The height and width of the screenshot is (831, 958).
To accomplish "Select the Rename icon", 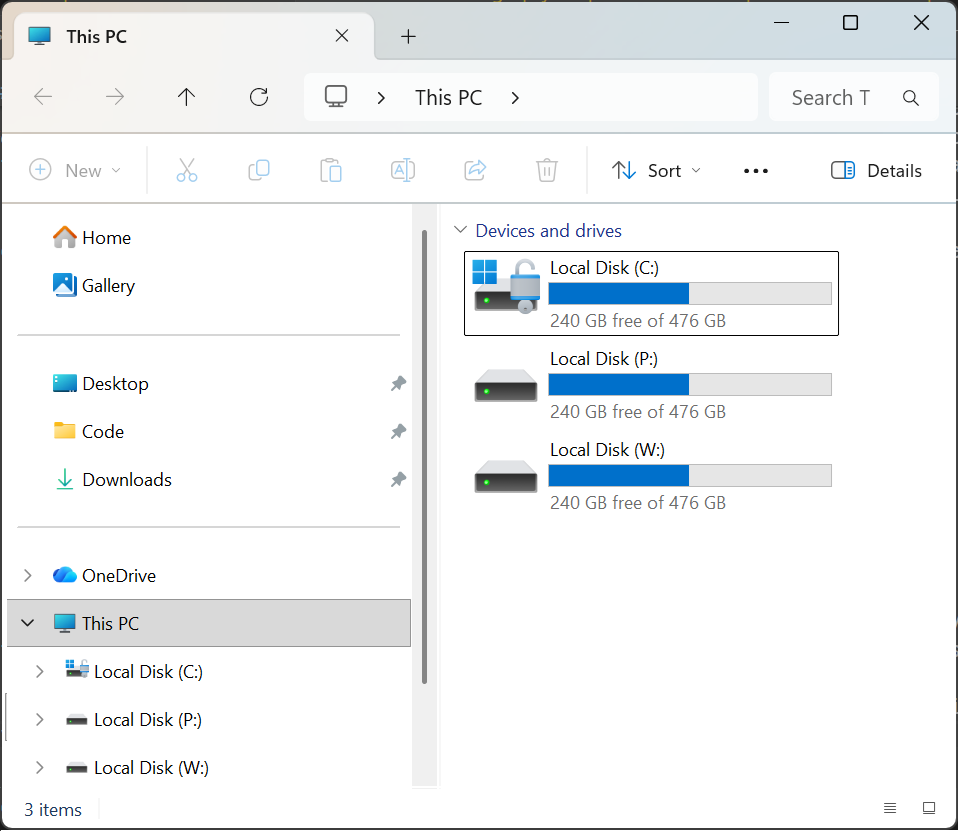I will (403, 170).
